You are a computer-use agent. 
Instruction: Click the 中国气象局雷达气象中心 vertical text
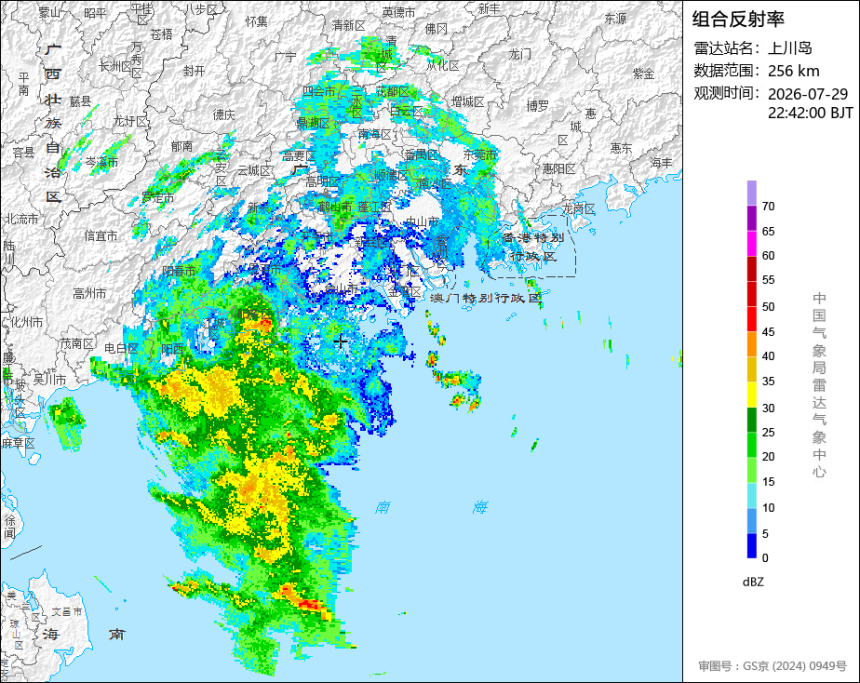click(x=819, y=385)
